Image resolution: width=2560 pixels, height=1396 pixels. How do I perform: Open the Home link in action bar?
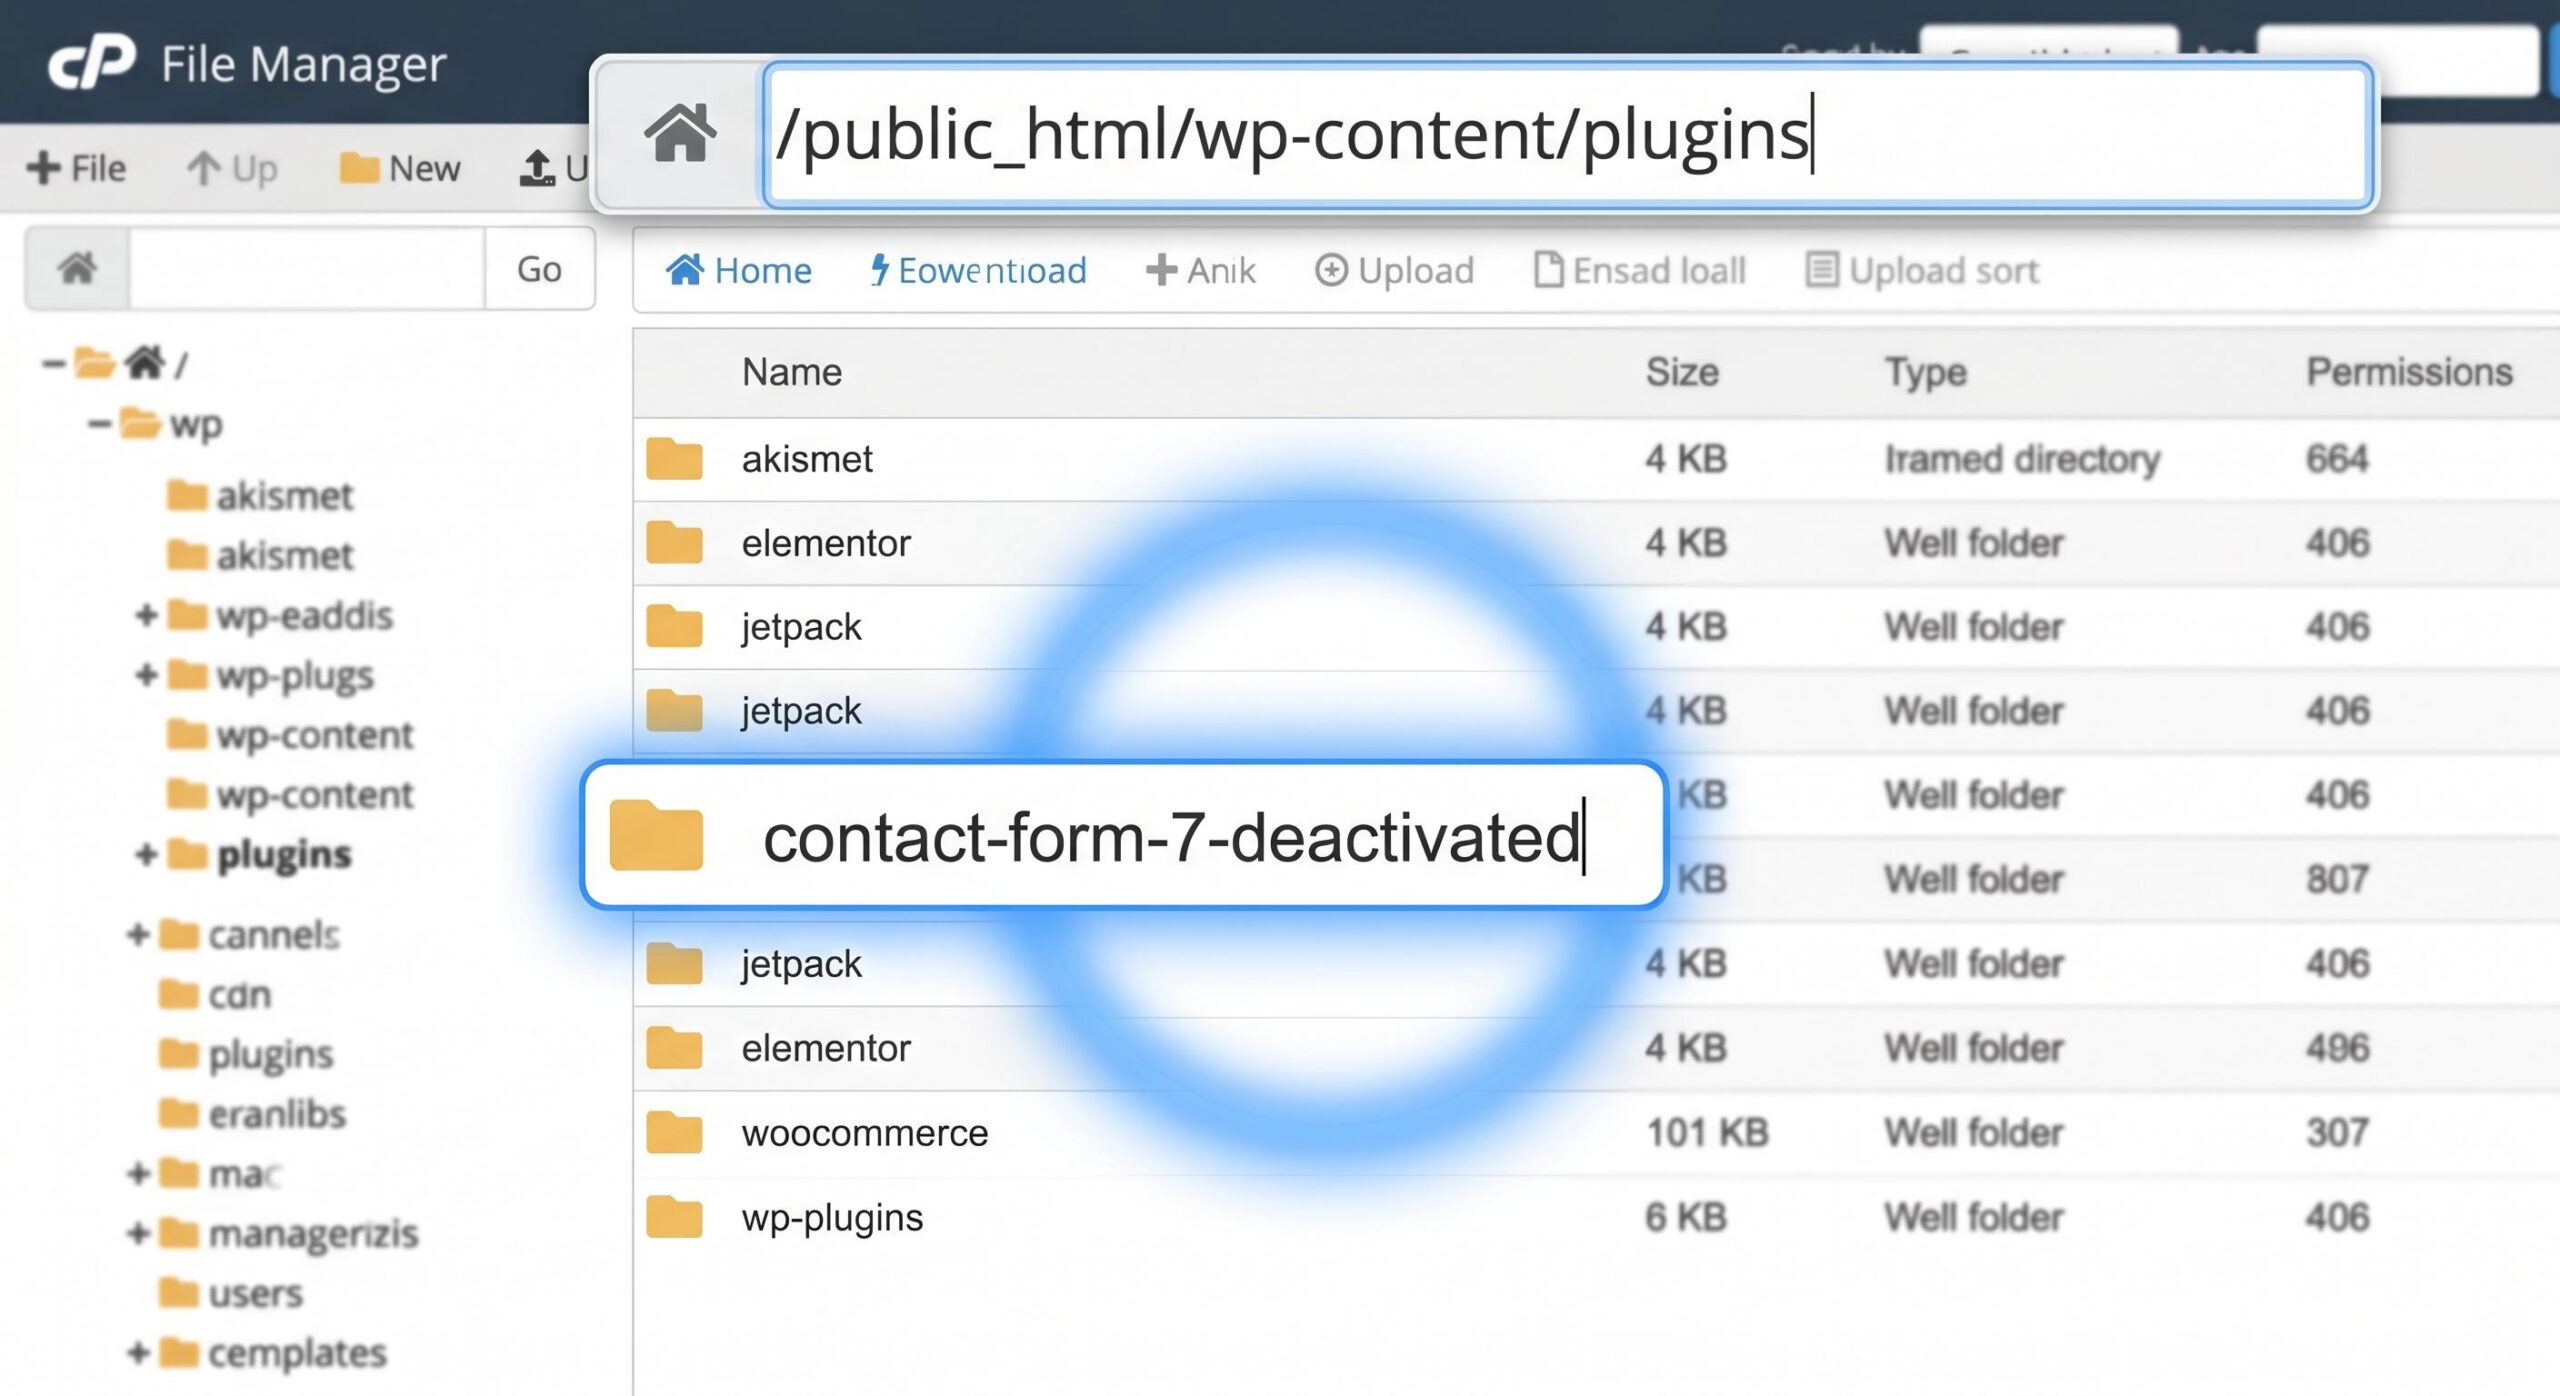(x=739, y=270)
